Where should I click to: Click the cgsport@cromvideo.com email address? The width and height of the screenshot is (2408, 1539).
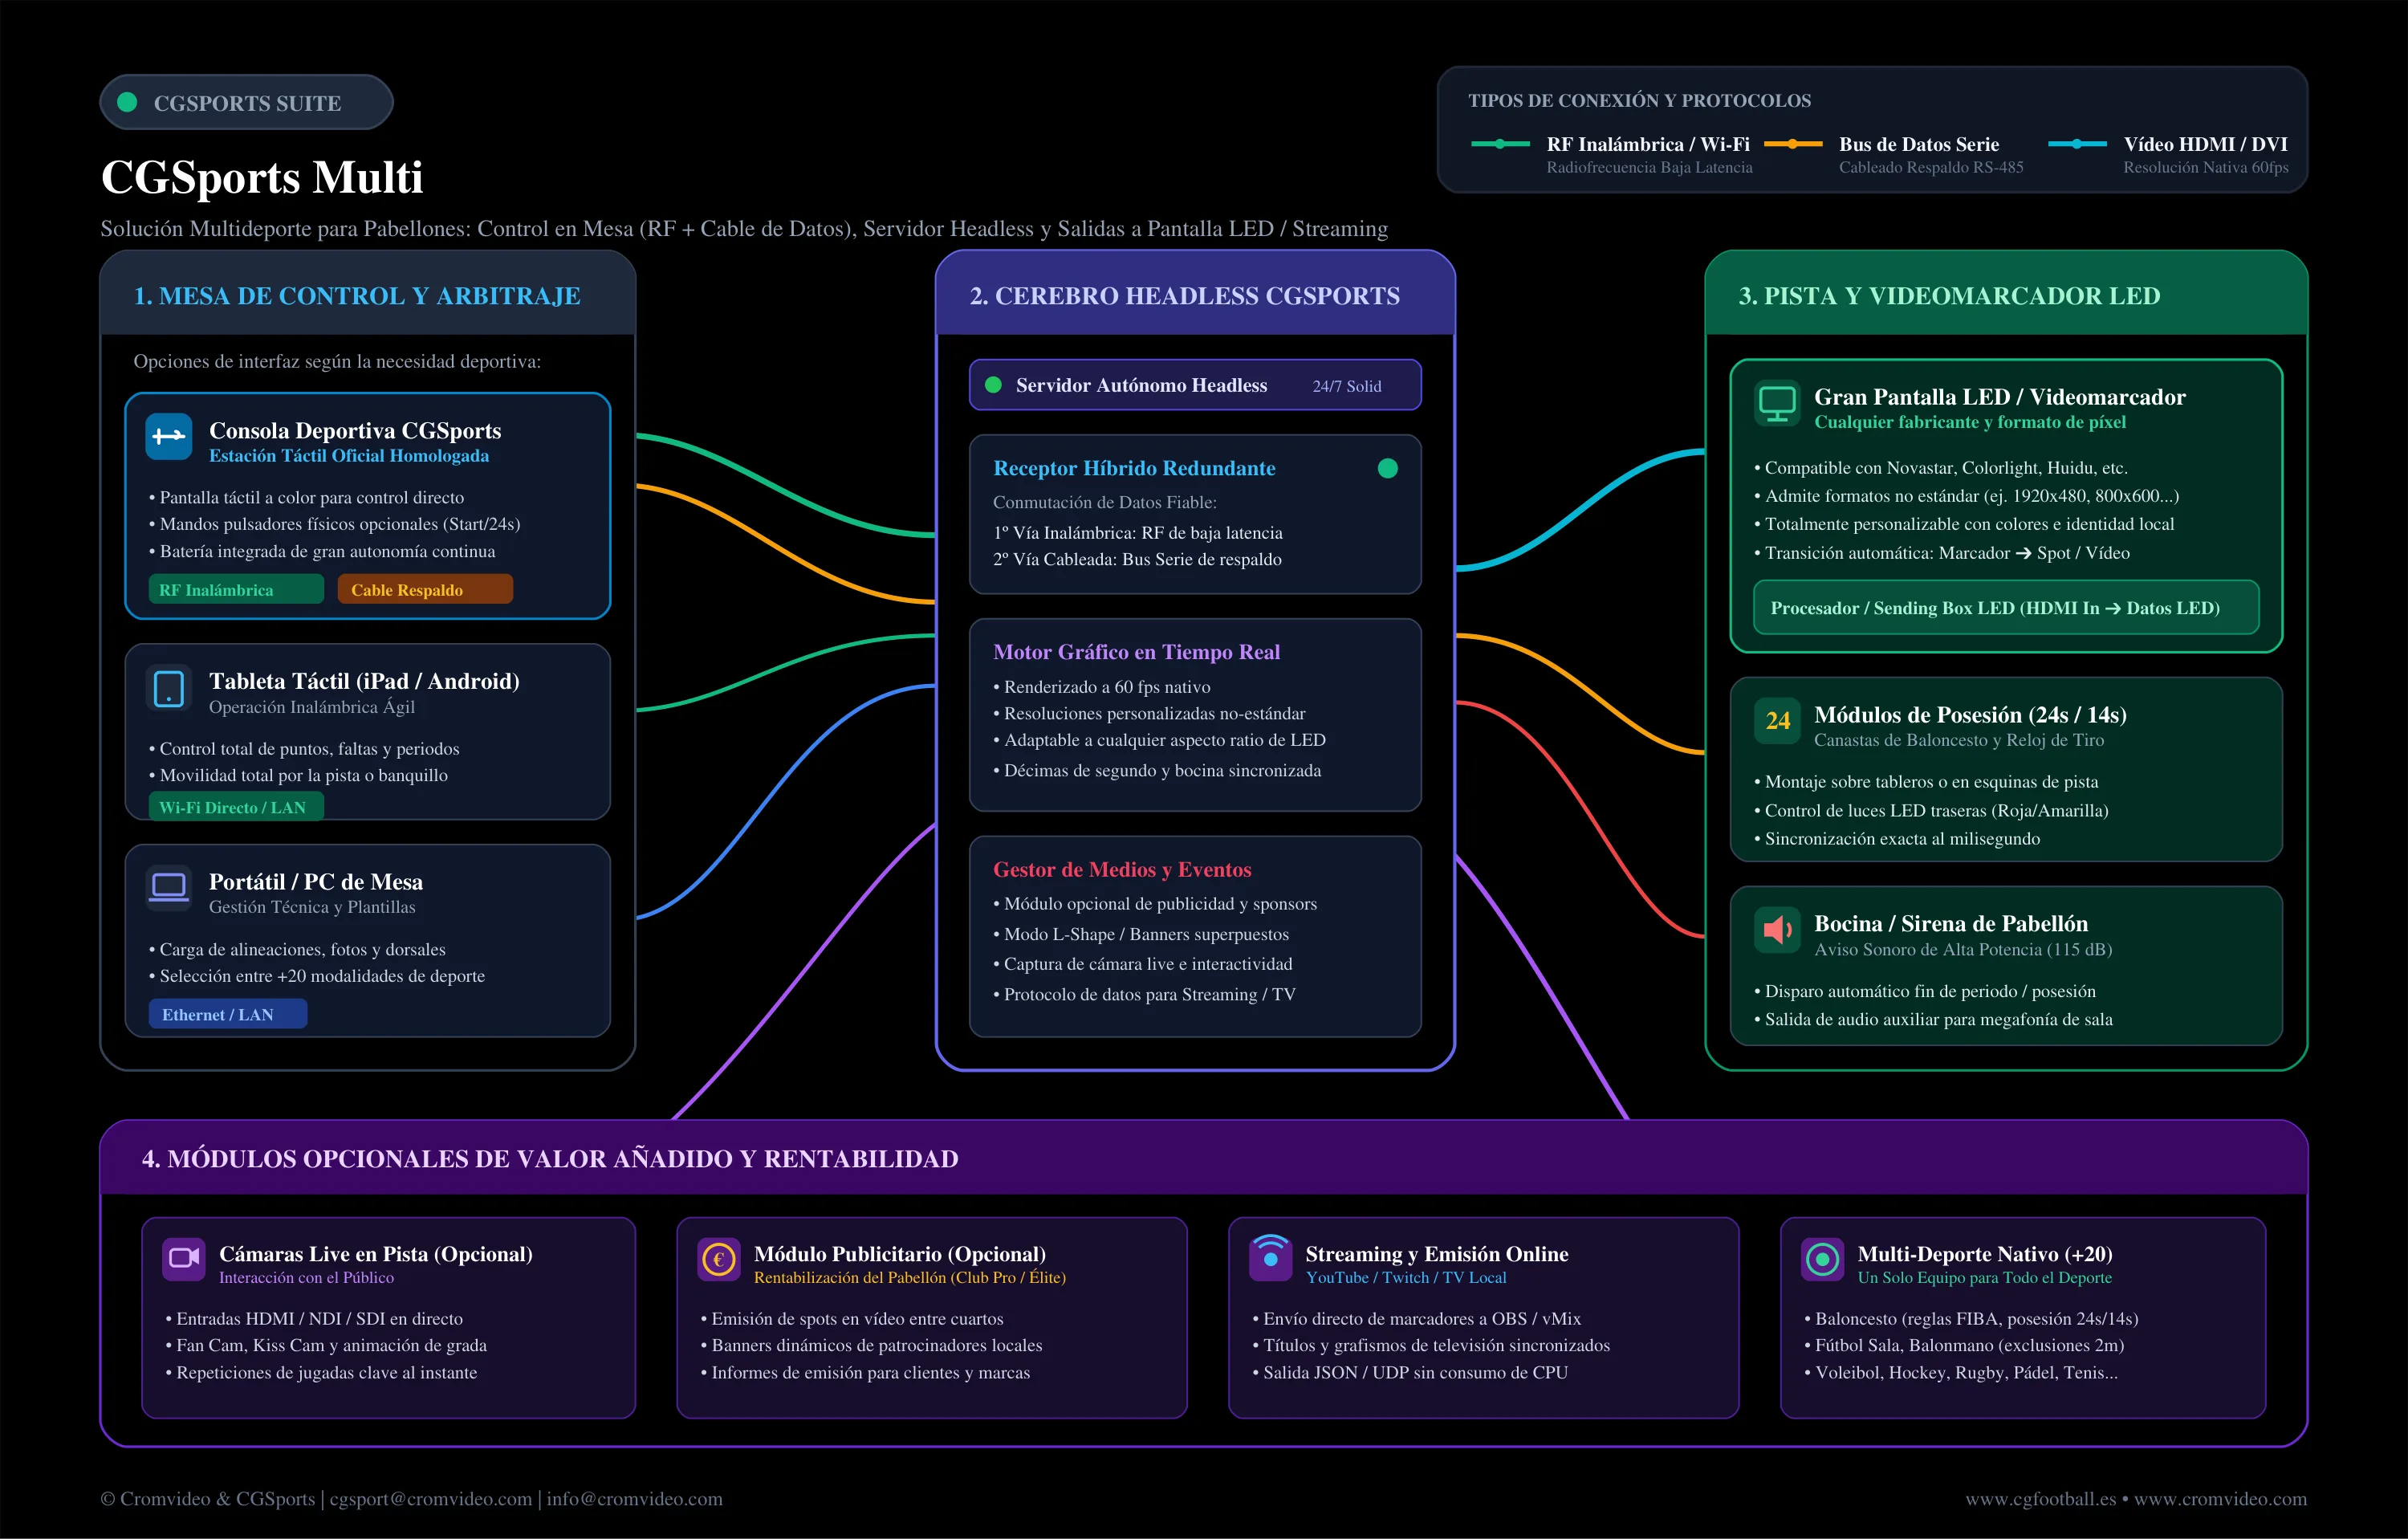point(431,1498)
